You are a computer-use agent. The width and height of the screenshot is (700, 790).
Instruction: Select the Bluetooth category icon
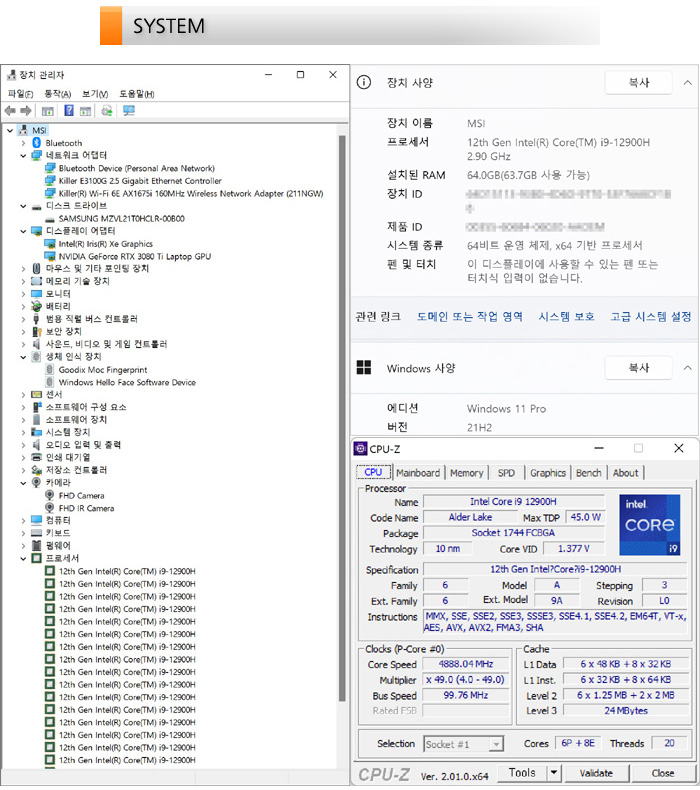[36, 143]
